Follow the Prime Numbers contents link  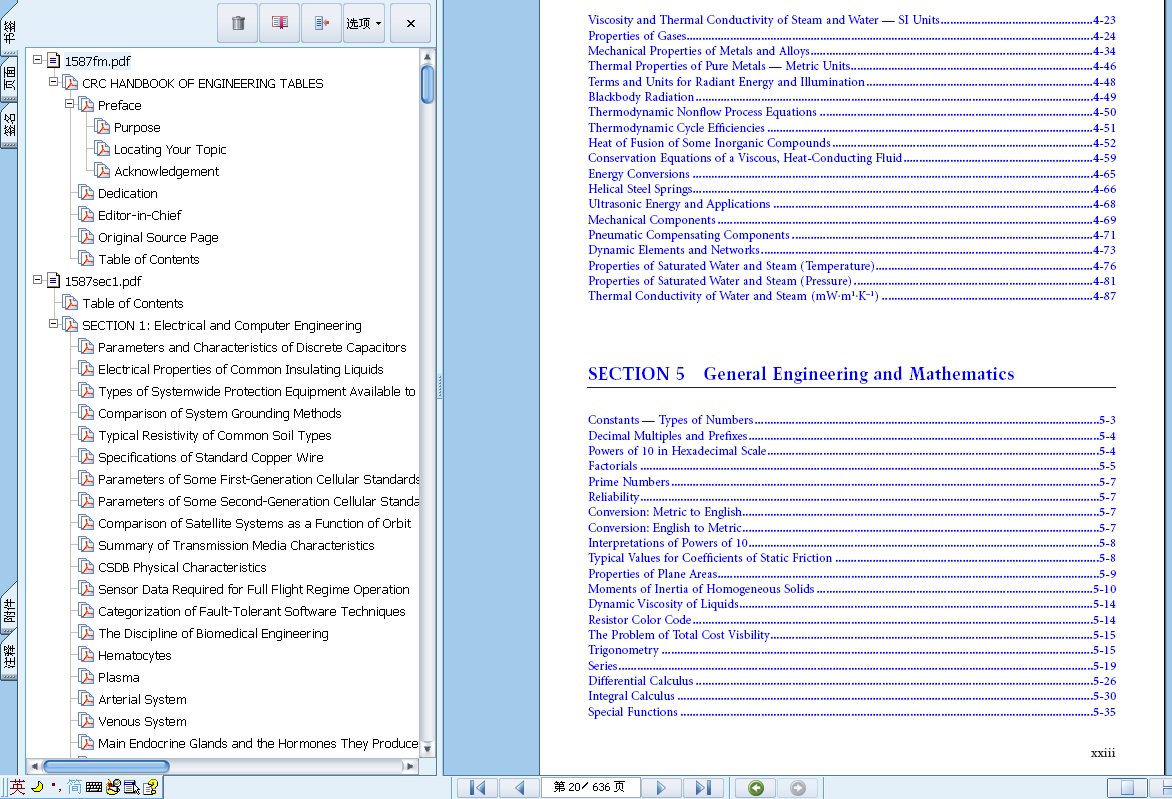pyautogui.click(x=851, y=481)
